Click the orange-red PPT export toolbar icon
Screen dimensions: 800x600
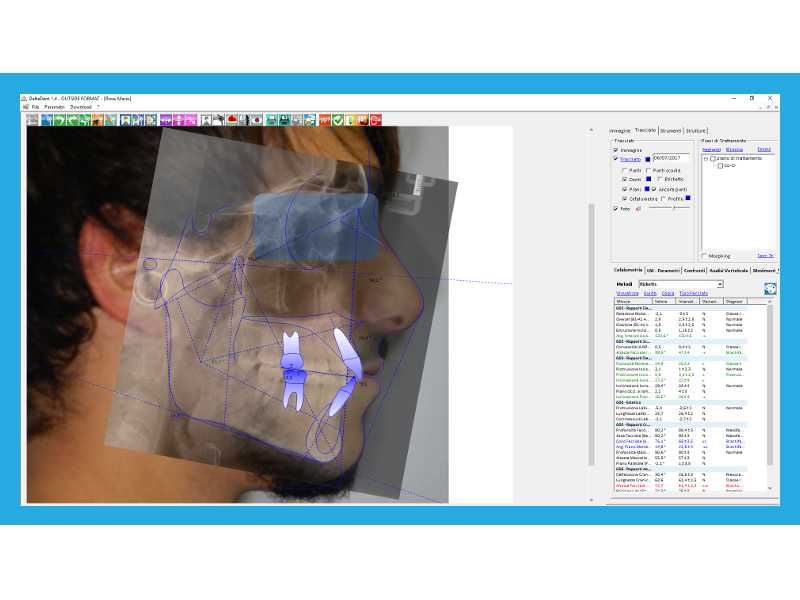click(x=324, y=120)
